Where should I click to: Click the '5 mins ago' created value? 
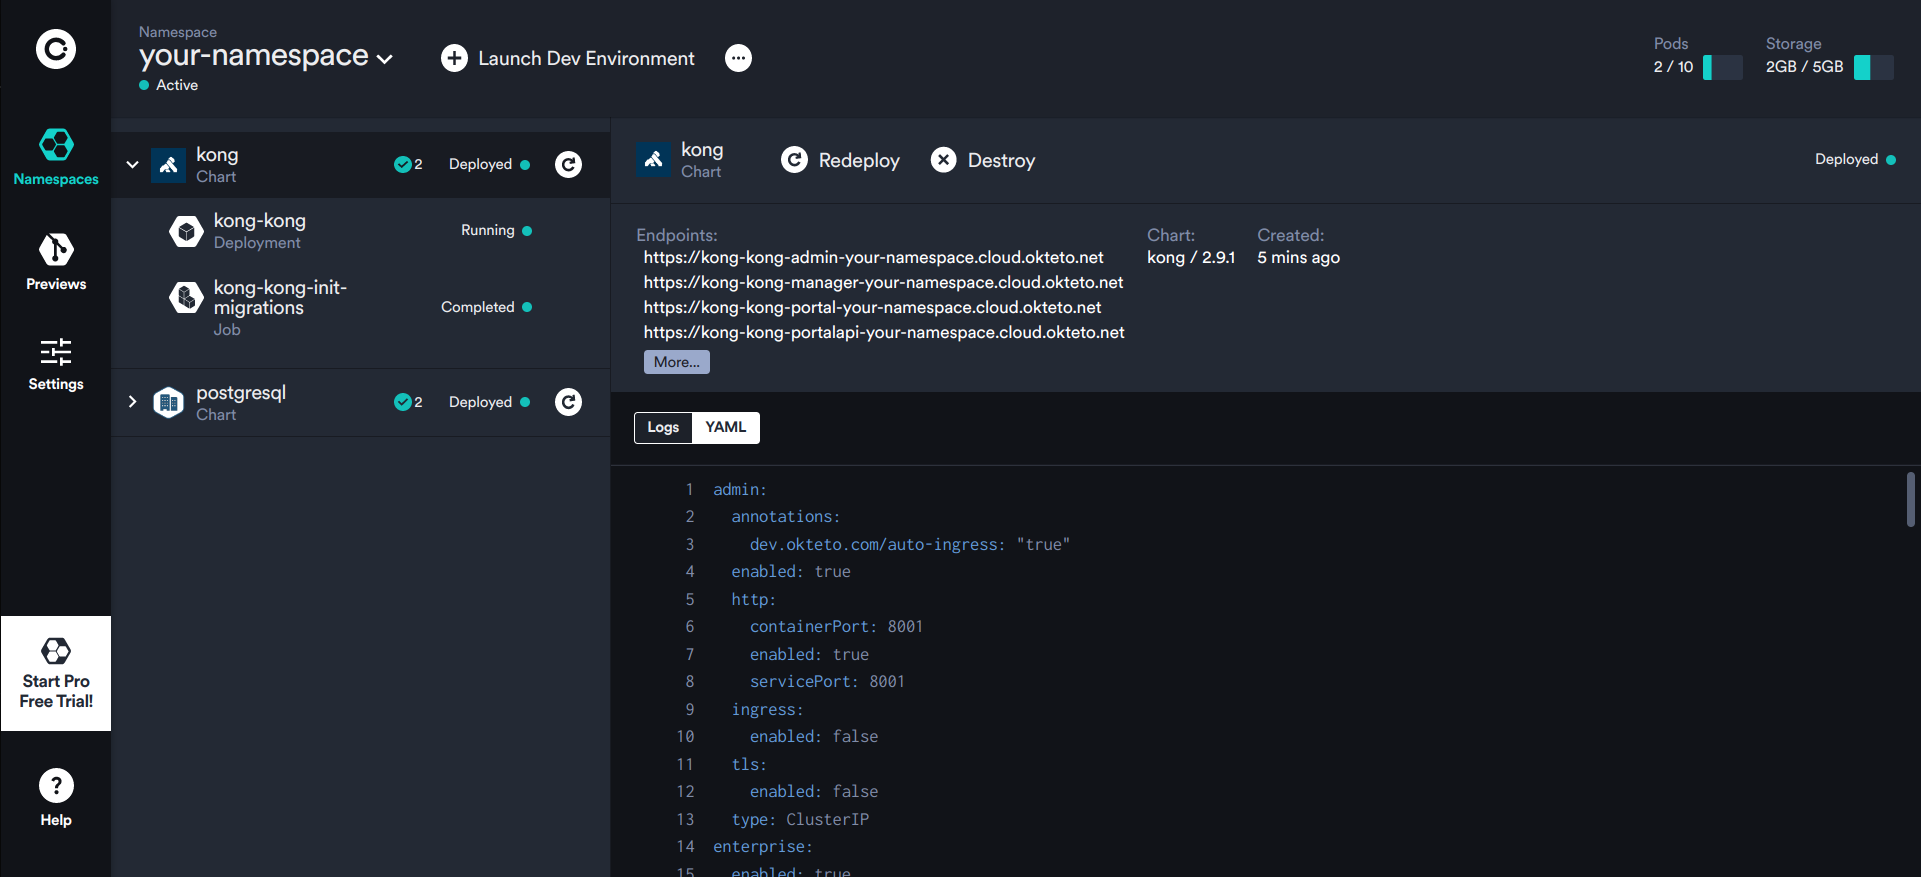coord(1298,257)
